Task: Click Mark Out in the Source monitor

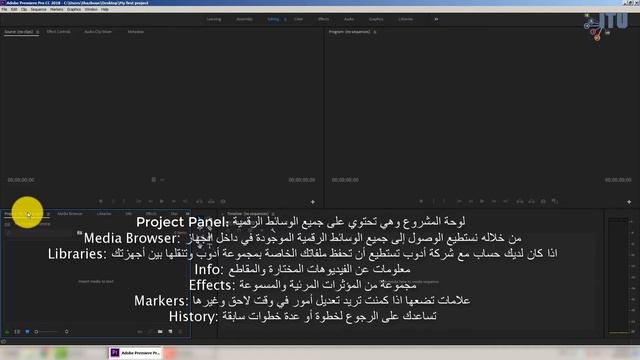Action: tap(124, 201)
